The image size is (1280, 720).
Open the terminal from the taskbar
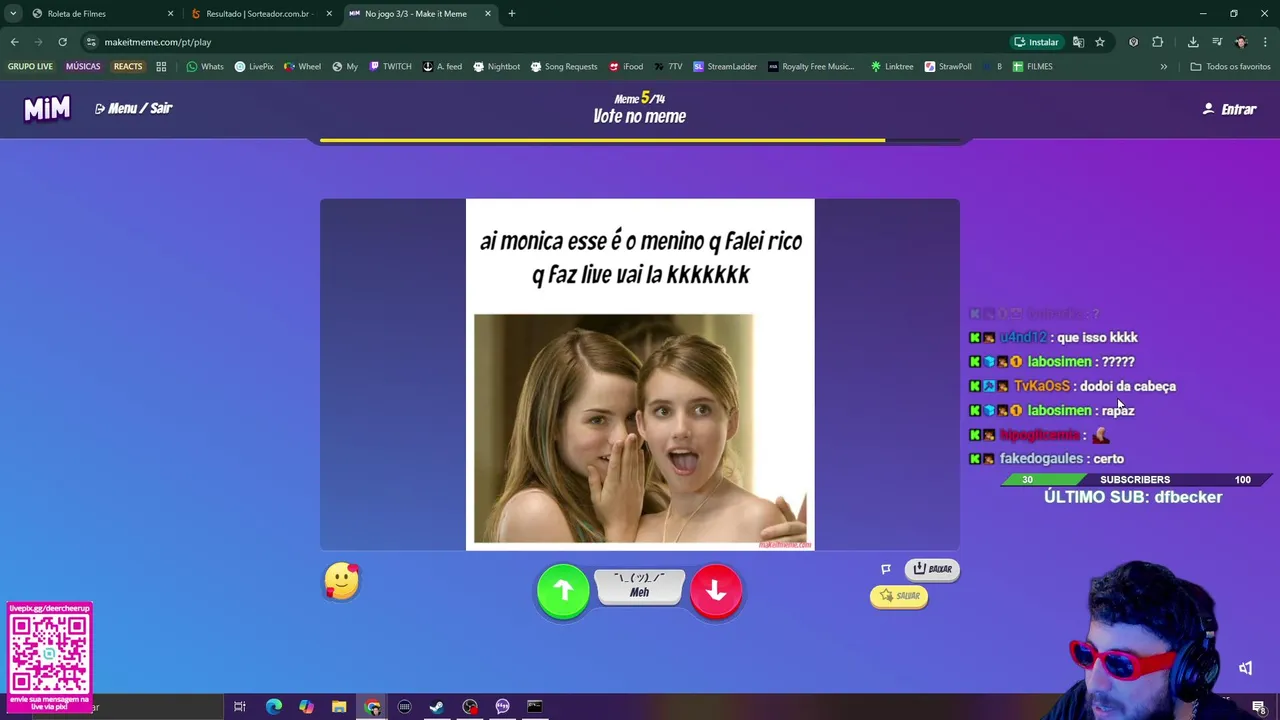[535, 707]
